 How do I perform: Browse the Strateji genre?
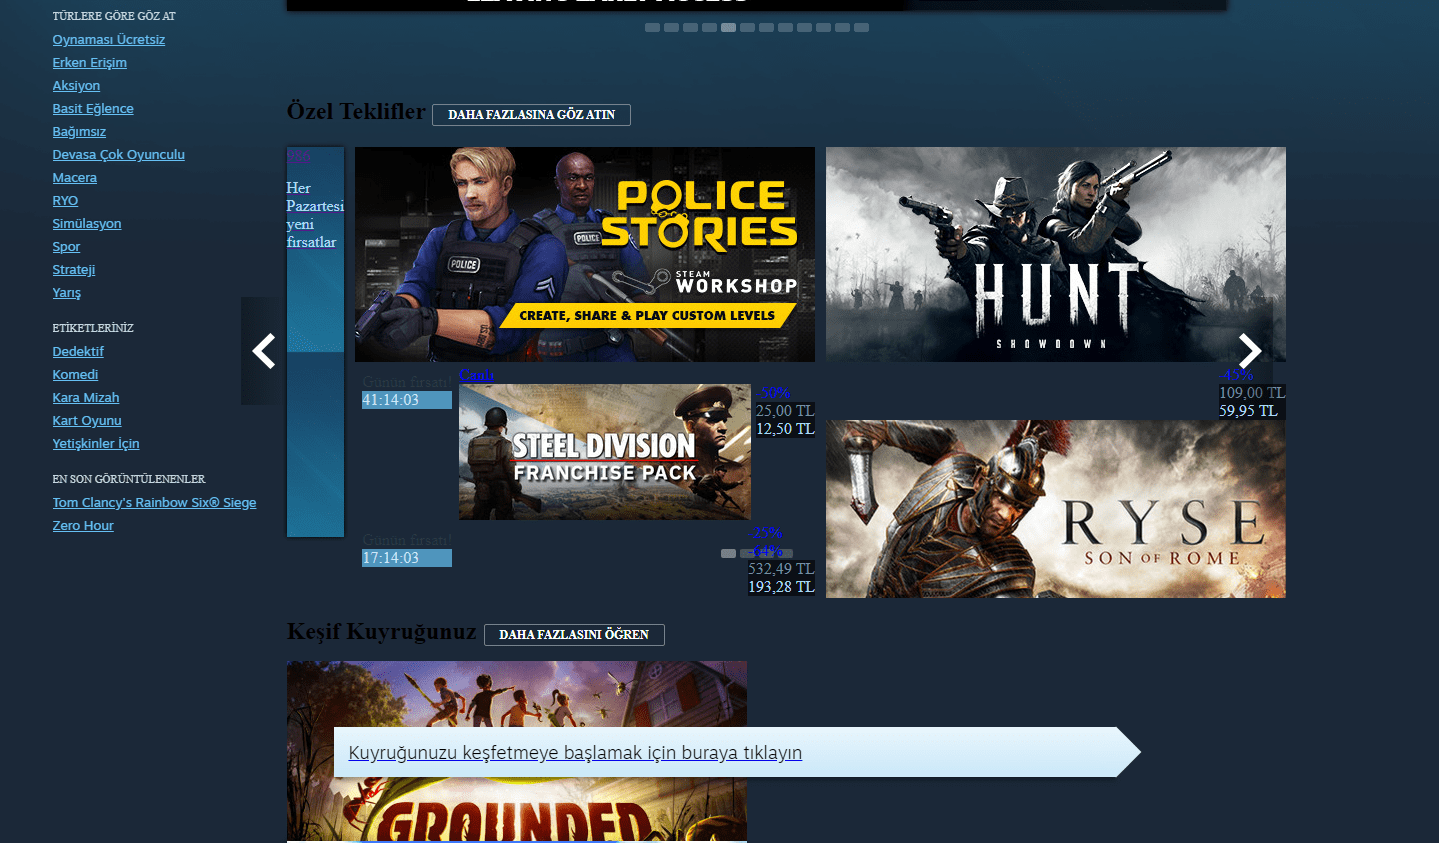pyautogui.click(x=74, y=270)
